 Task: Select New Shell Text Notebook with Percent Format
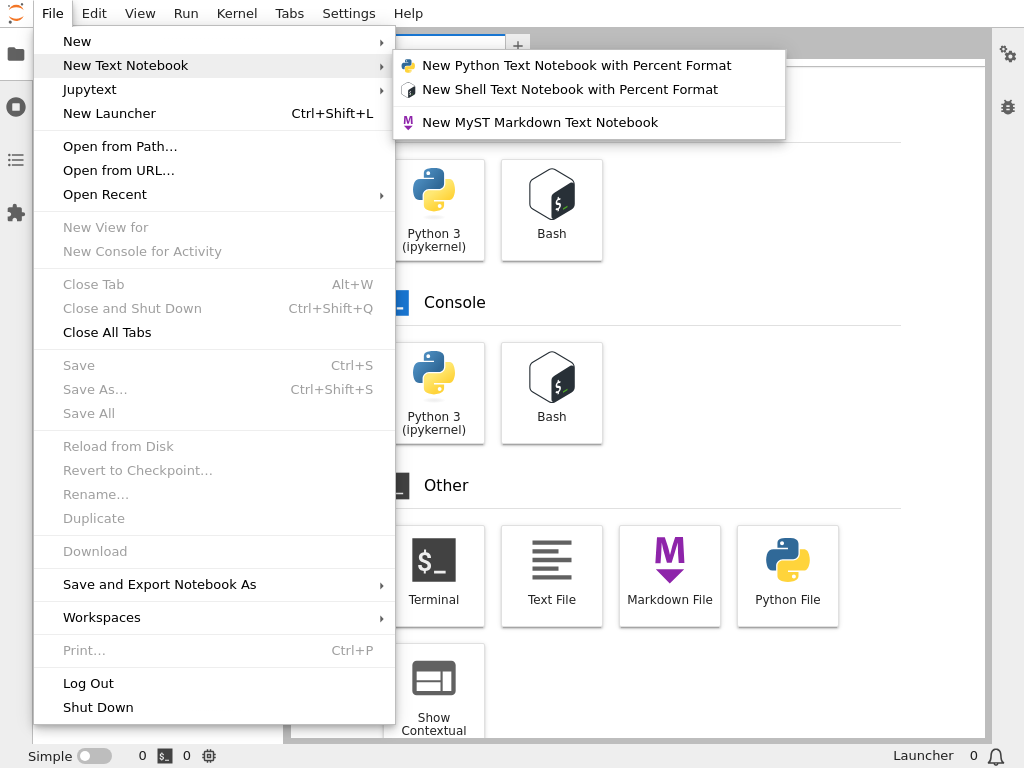click(x=589, y=90)
